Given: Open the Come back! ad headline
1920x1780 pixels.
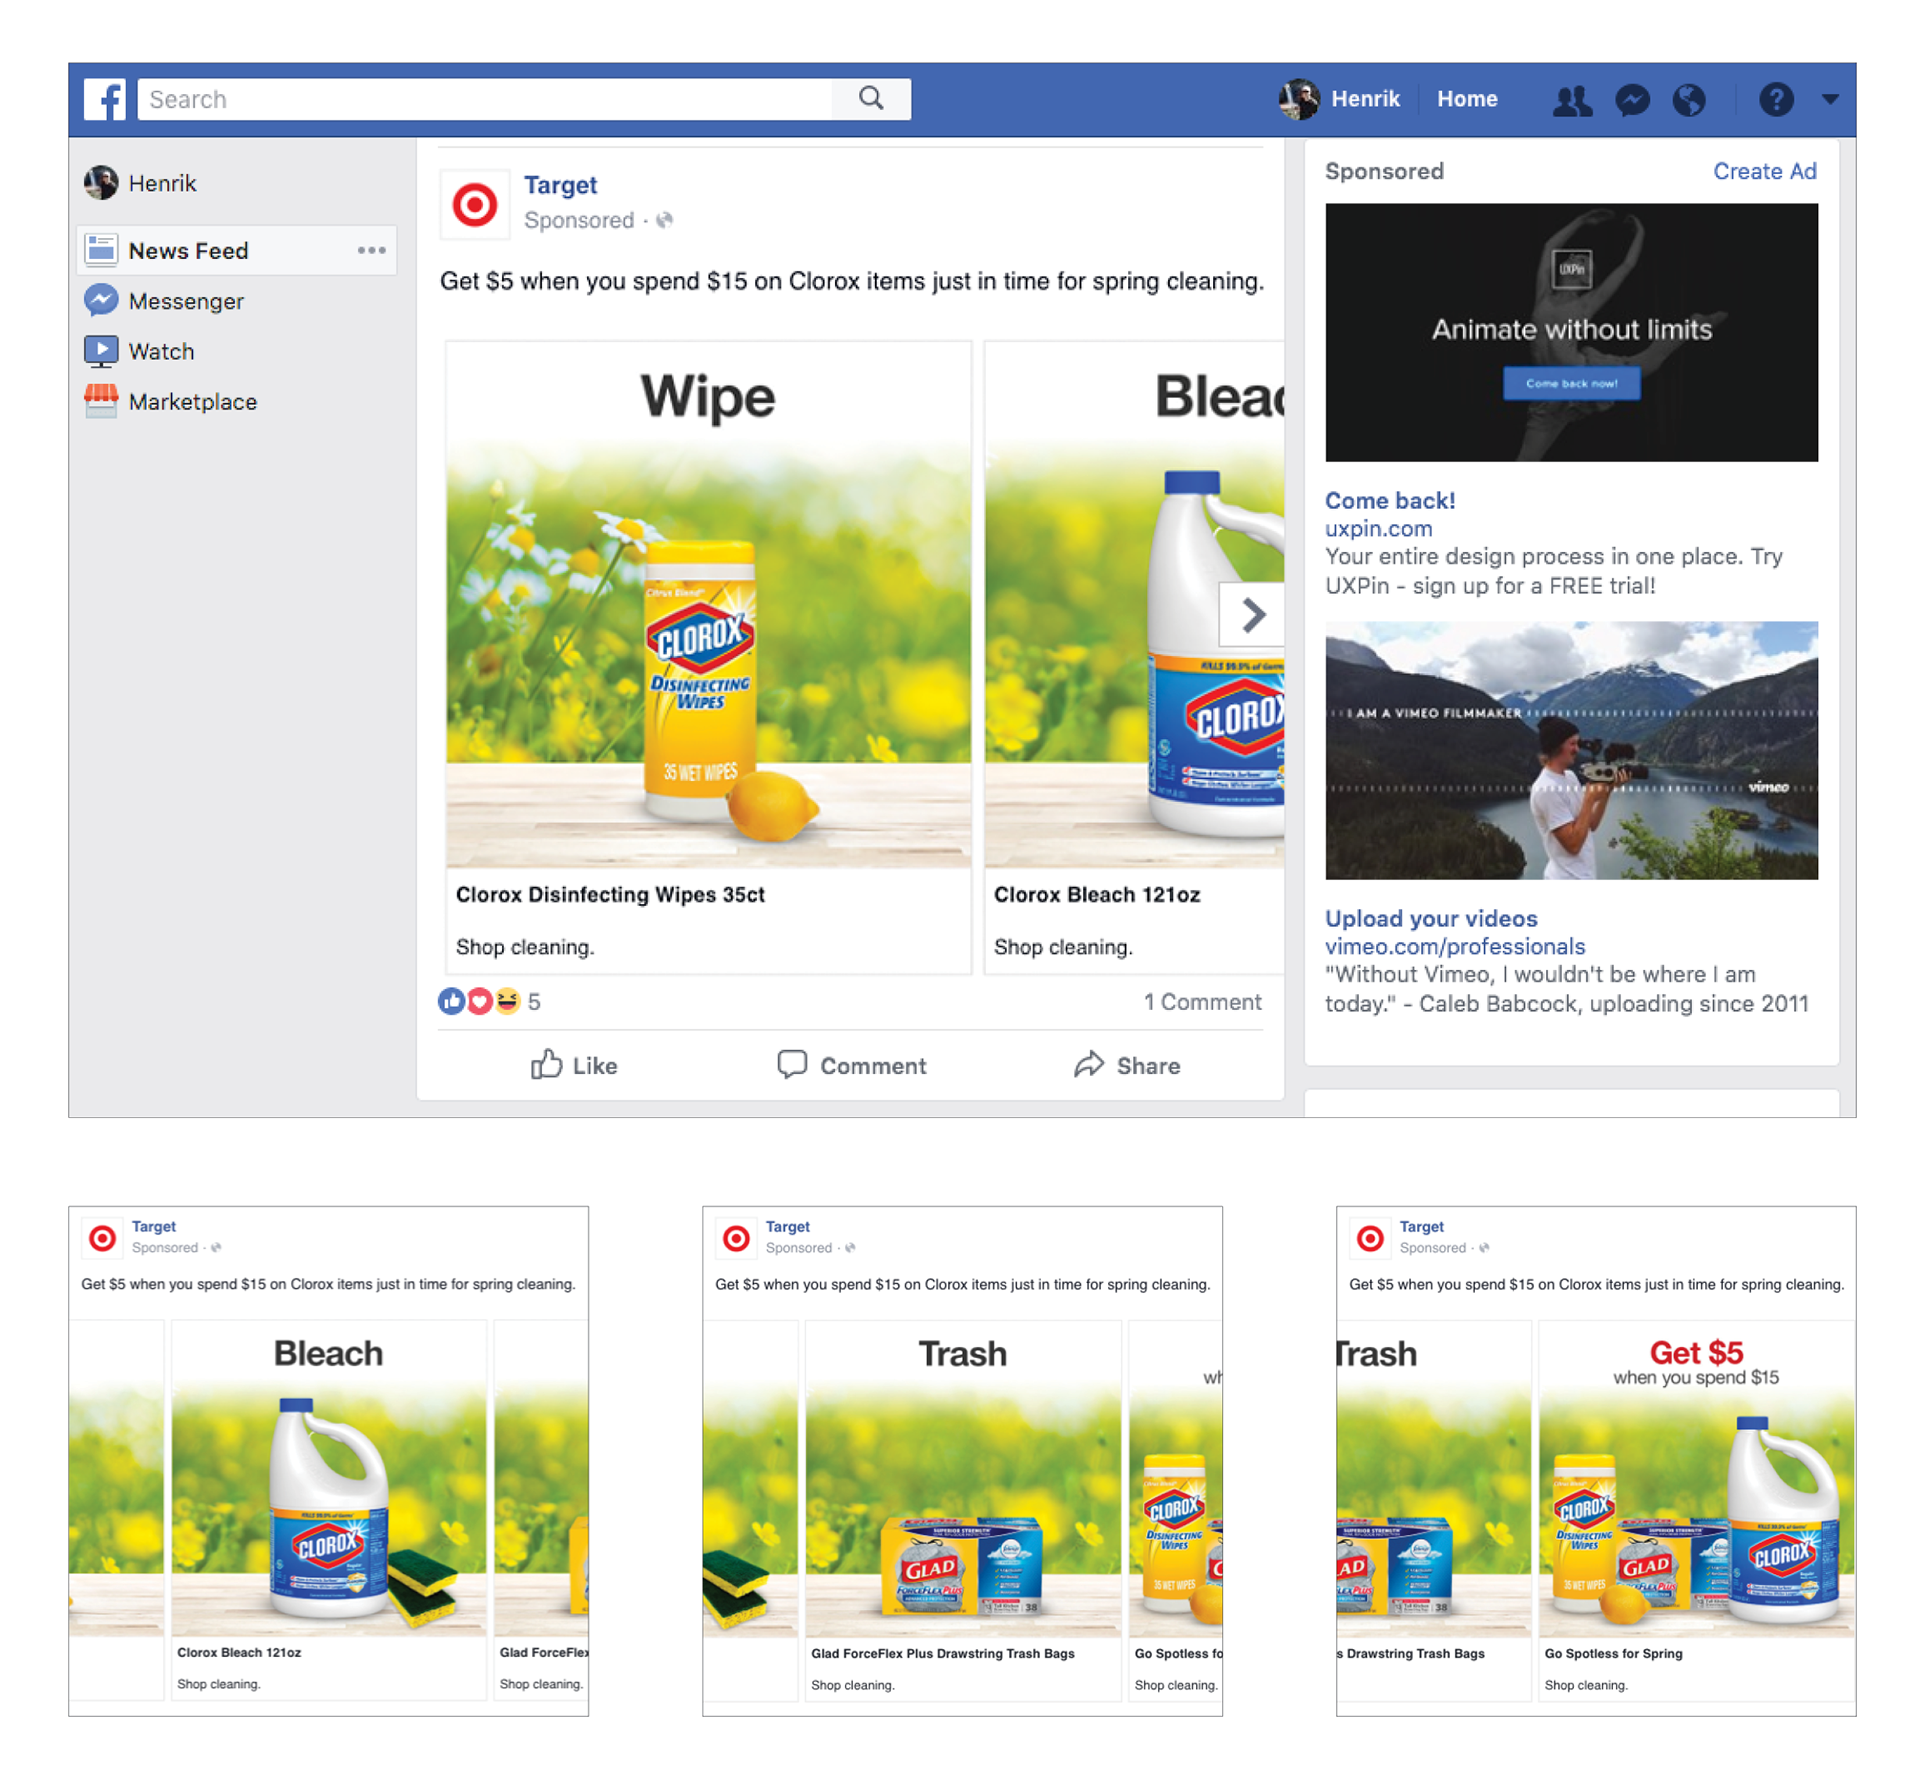Looking at the screenshot, I should (x=1389, y=500).
